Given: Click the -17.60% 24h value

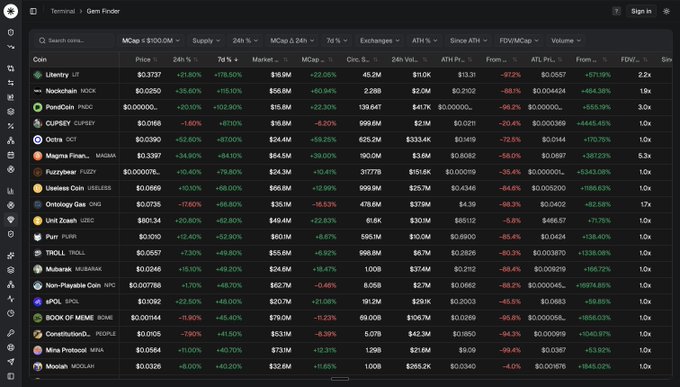Looking at the screenshot, I should click(190, 204).
